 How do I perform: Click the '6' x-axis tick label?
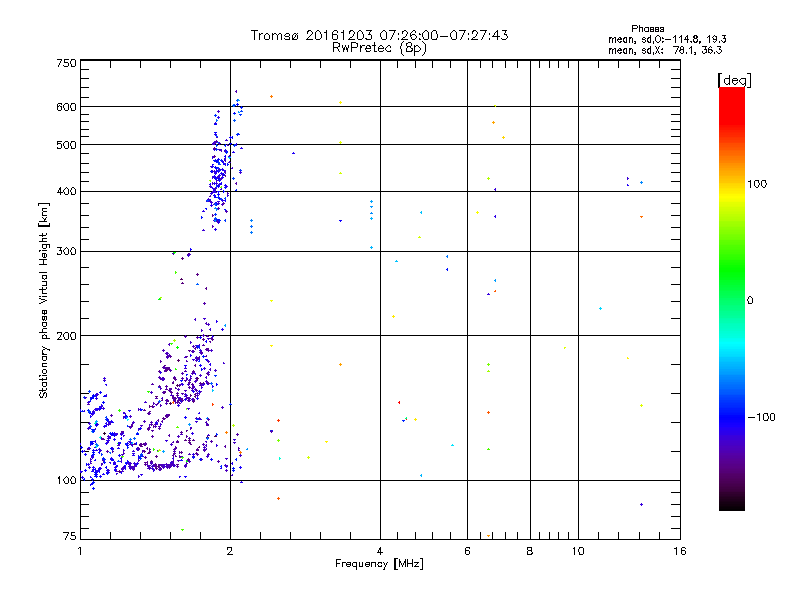467,551
